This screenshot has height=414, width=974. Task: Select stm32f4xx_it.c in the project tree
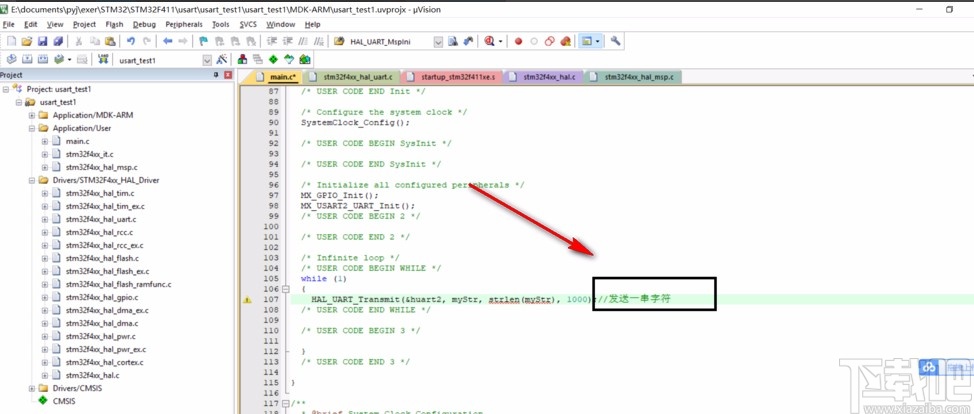click(89, 154)
